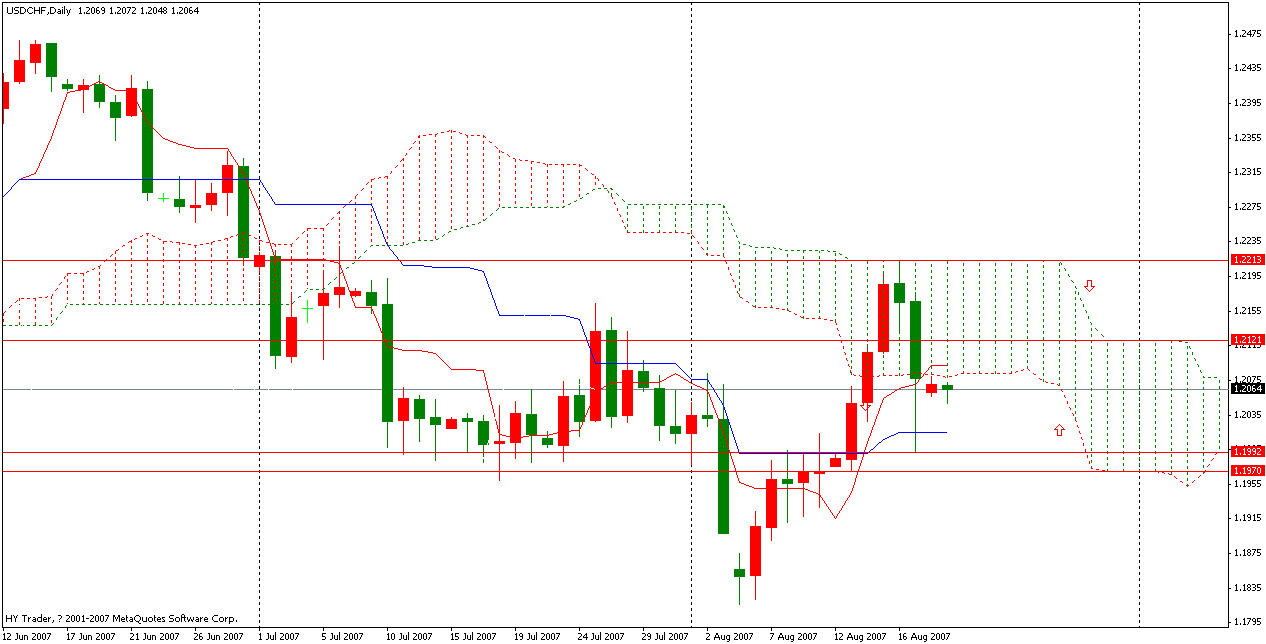
Task: Click the 10 Jul 2007 date label
Action: (x=410, y=636)
